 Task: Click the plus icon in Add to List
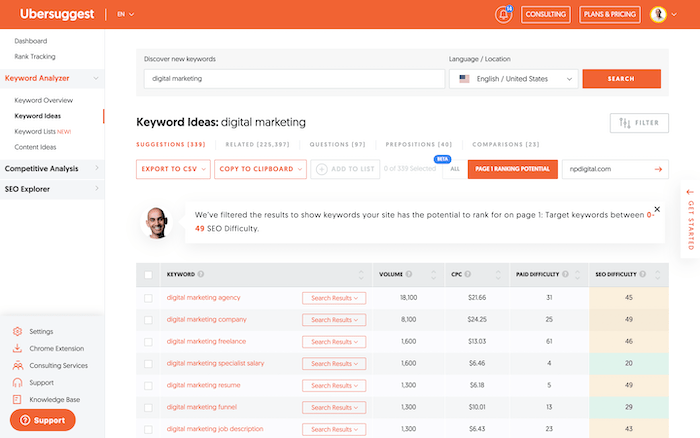(x=321, y=169)
